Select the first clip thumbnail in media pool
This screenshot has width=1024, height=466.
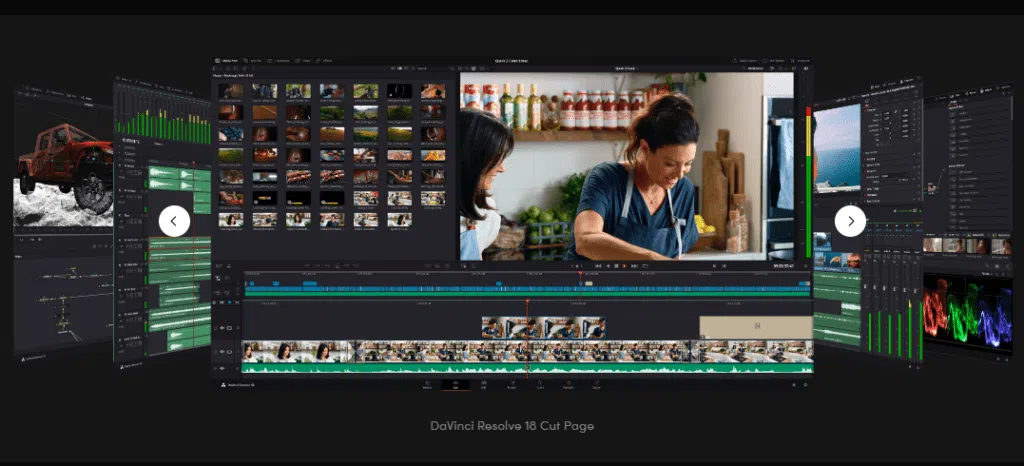(231, 91)
